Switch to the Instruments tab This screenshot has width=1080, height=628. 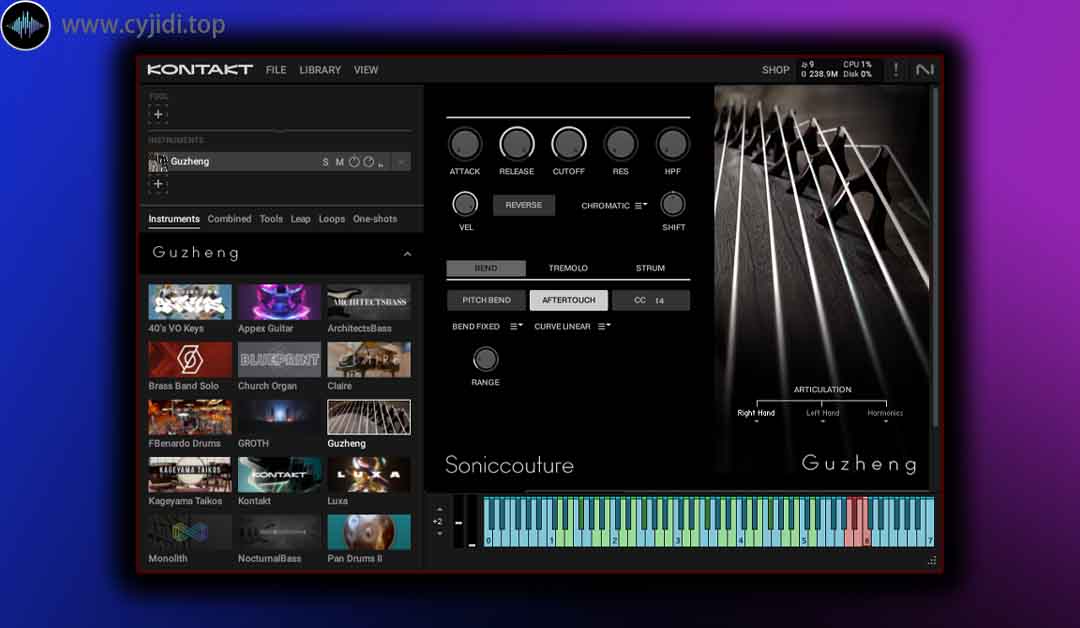point(174,219)
